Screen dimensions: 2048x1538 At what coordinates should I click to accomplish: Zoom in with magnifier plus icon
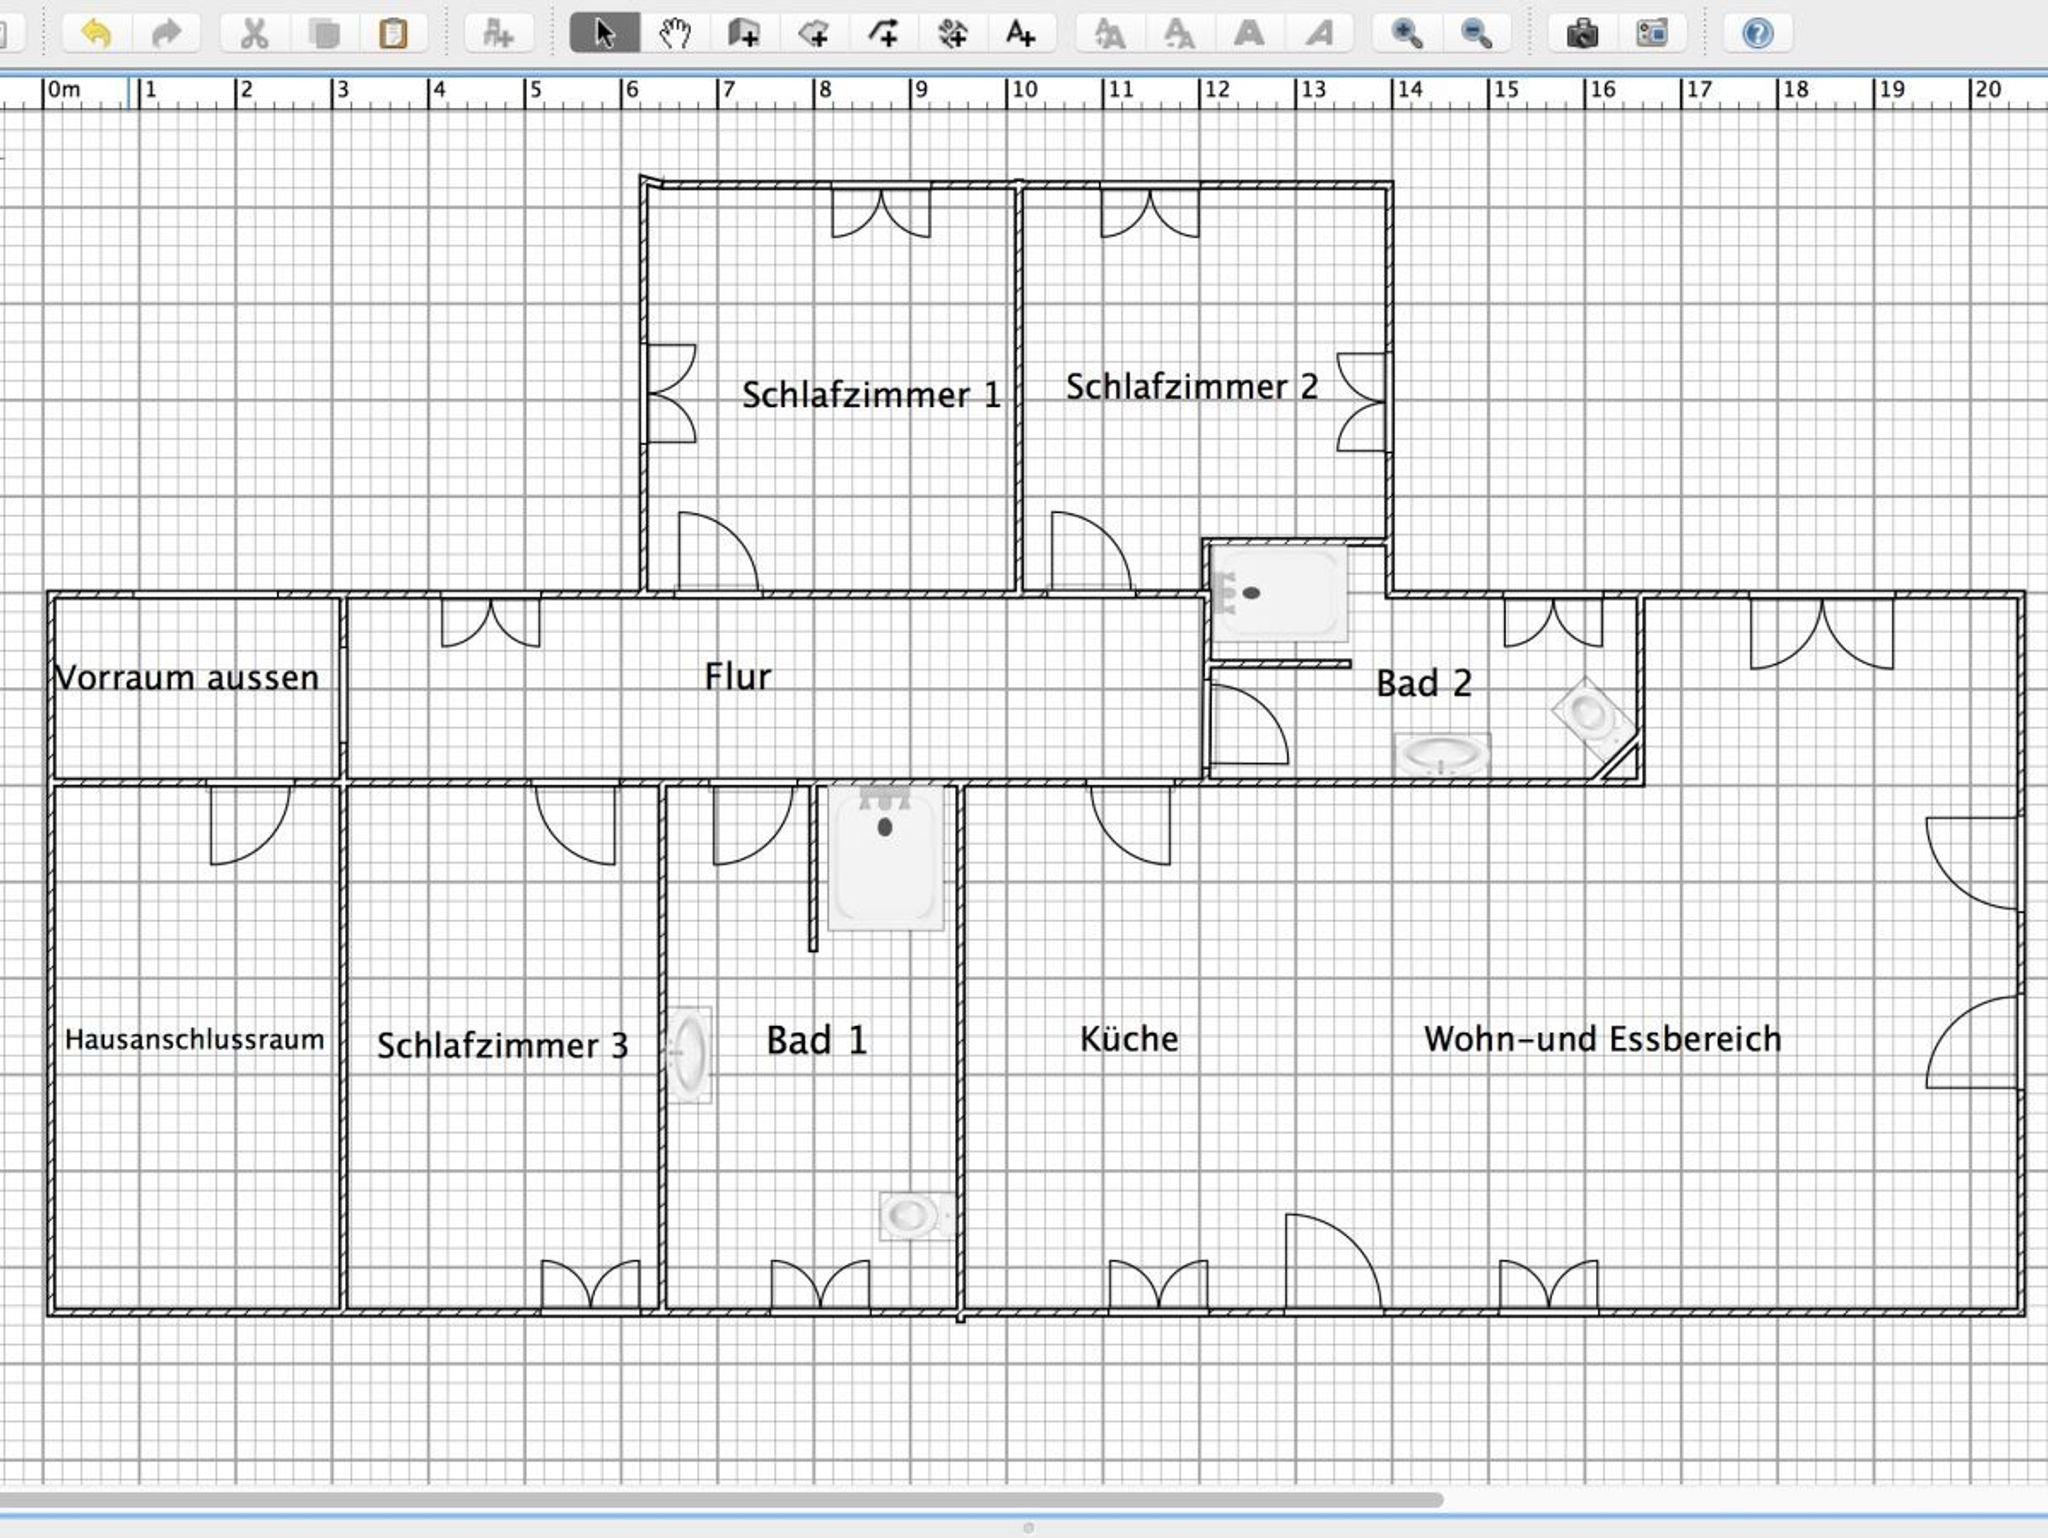[x=1407, y=34]
